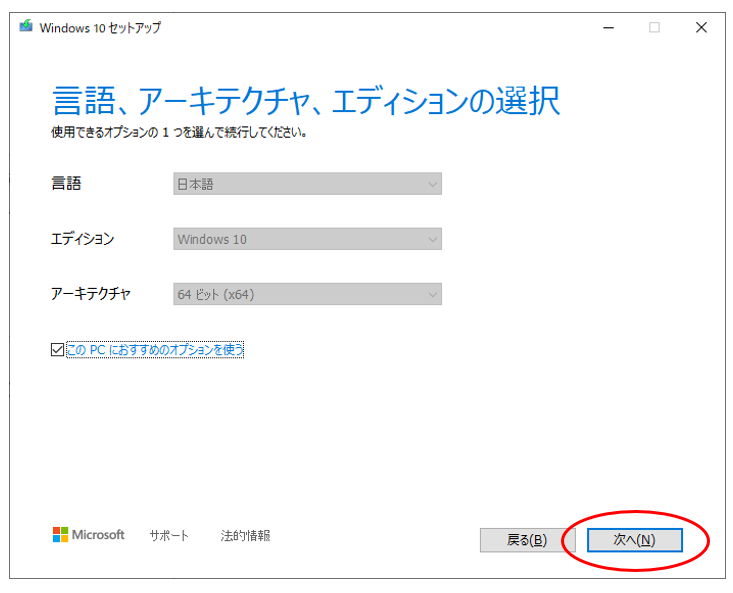The height and width of the screenshot is (593, 733).
Task: Click the エディション field label
Action: click(x=83, y=239)
